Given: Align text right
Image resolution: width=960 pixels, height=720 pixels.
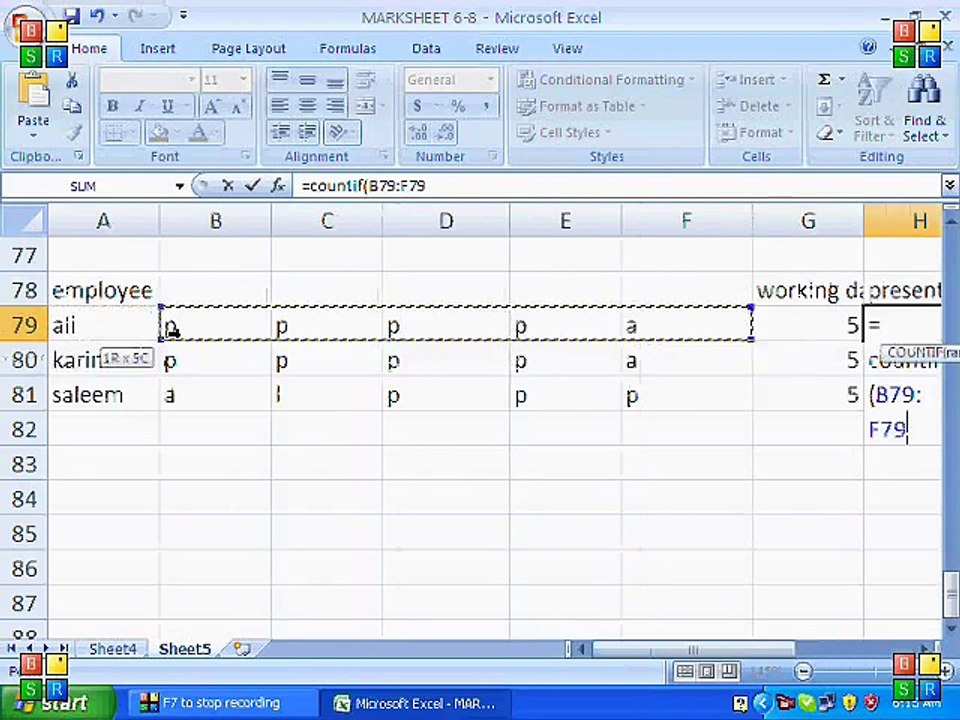Looking at the screenshot, I should coord(335,106).
